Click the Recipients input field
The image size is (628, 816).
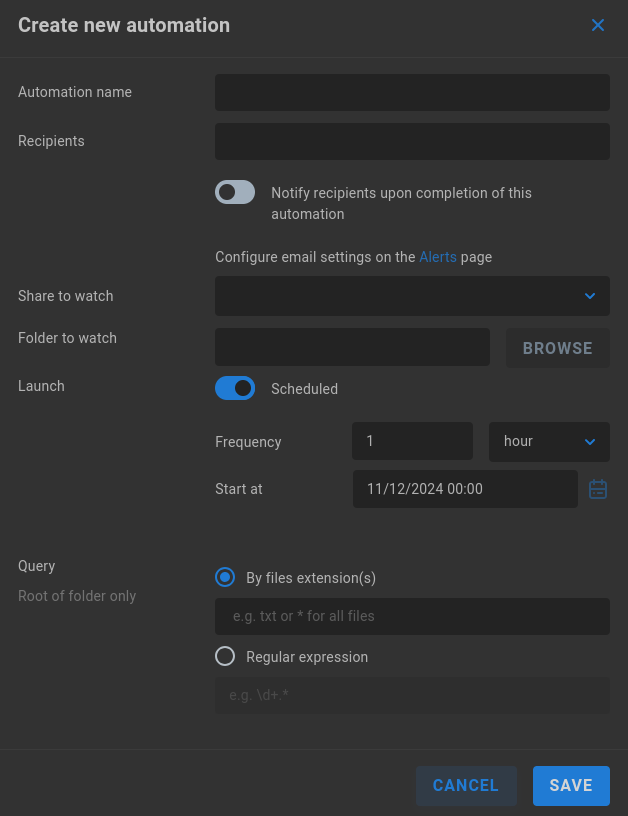point(412,142)
